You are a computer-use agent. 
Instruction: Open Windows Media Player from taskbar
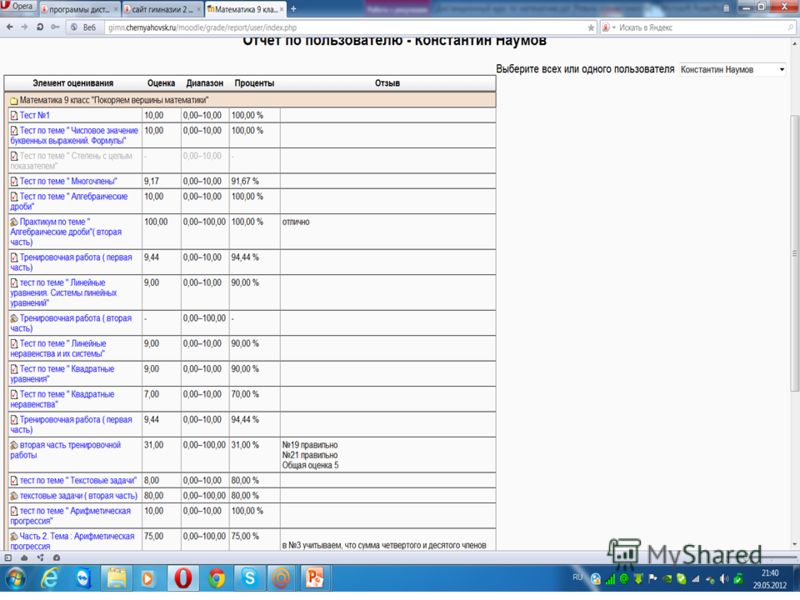148,579
